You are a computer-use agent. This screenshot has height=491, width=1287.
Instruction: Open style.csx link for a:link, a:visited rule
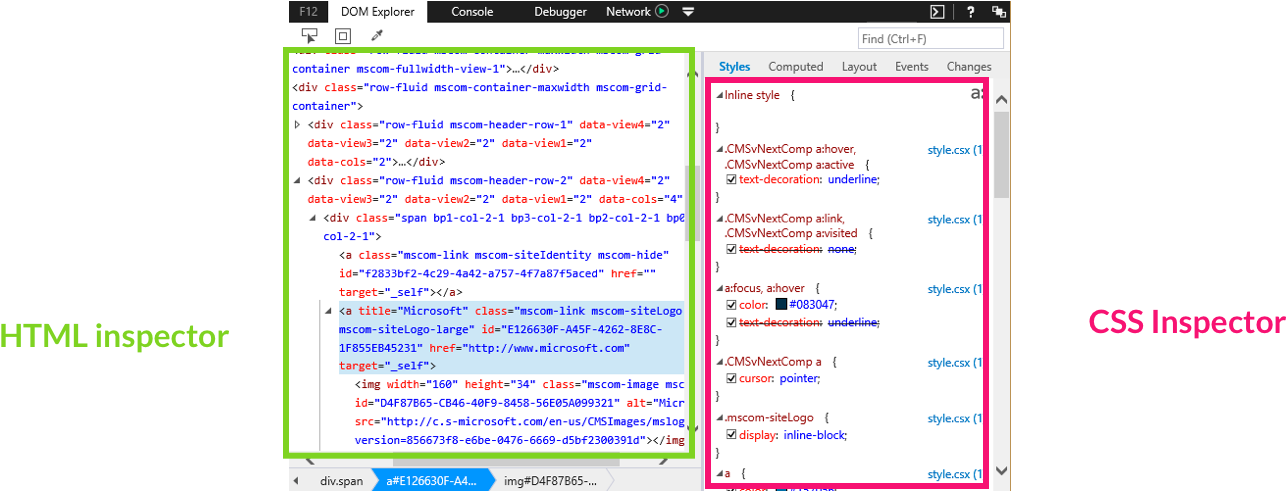click(x=955, y=219)
